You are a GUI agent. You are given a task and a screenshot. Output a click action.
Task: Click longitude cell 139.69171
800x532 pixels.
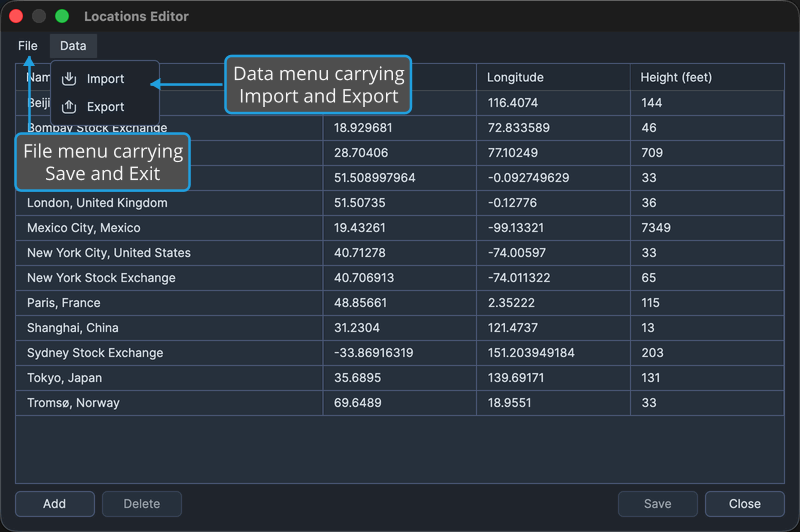(x=553, y=378)
